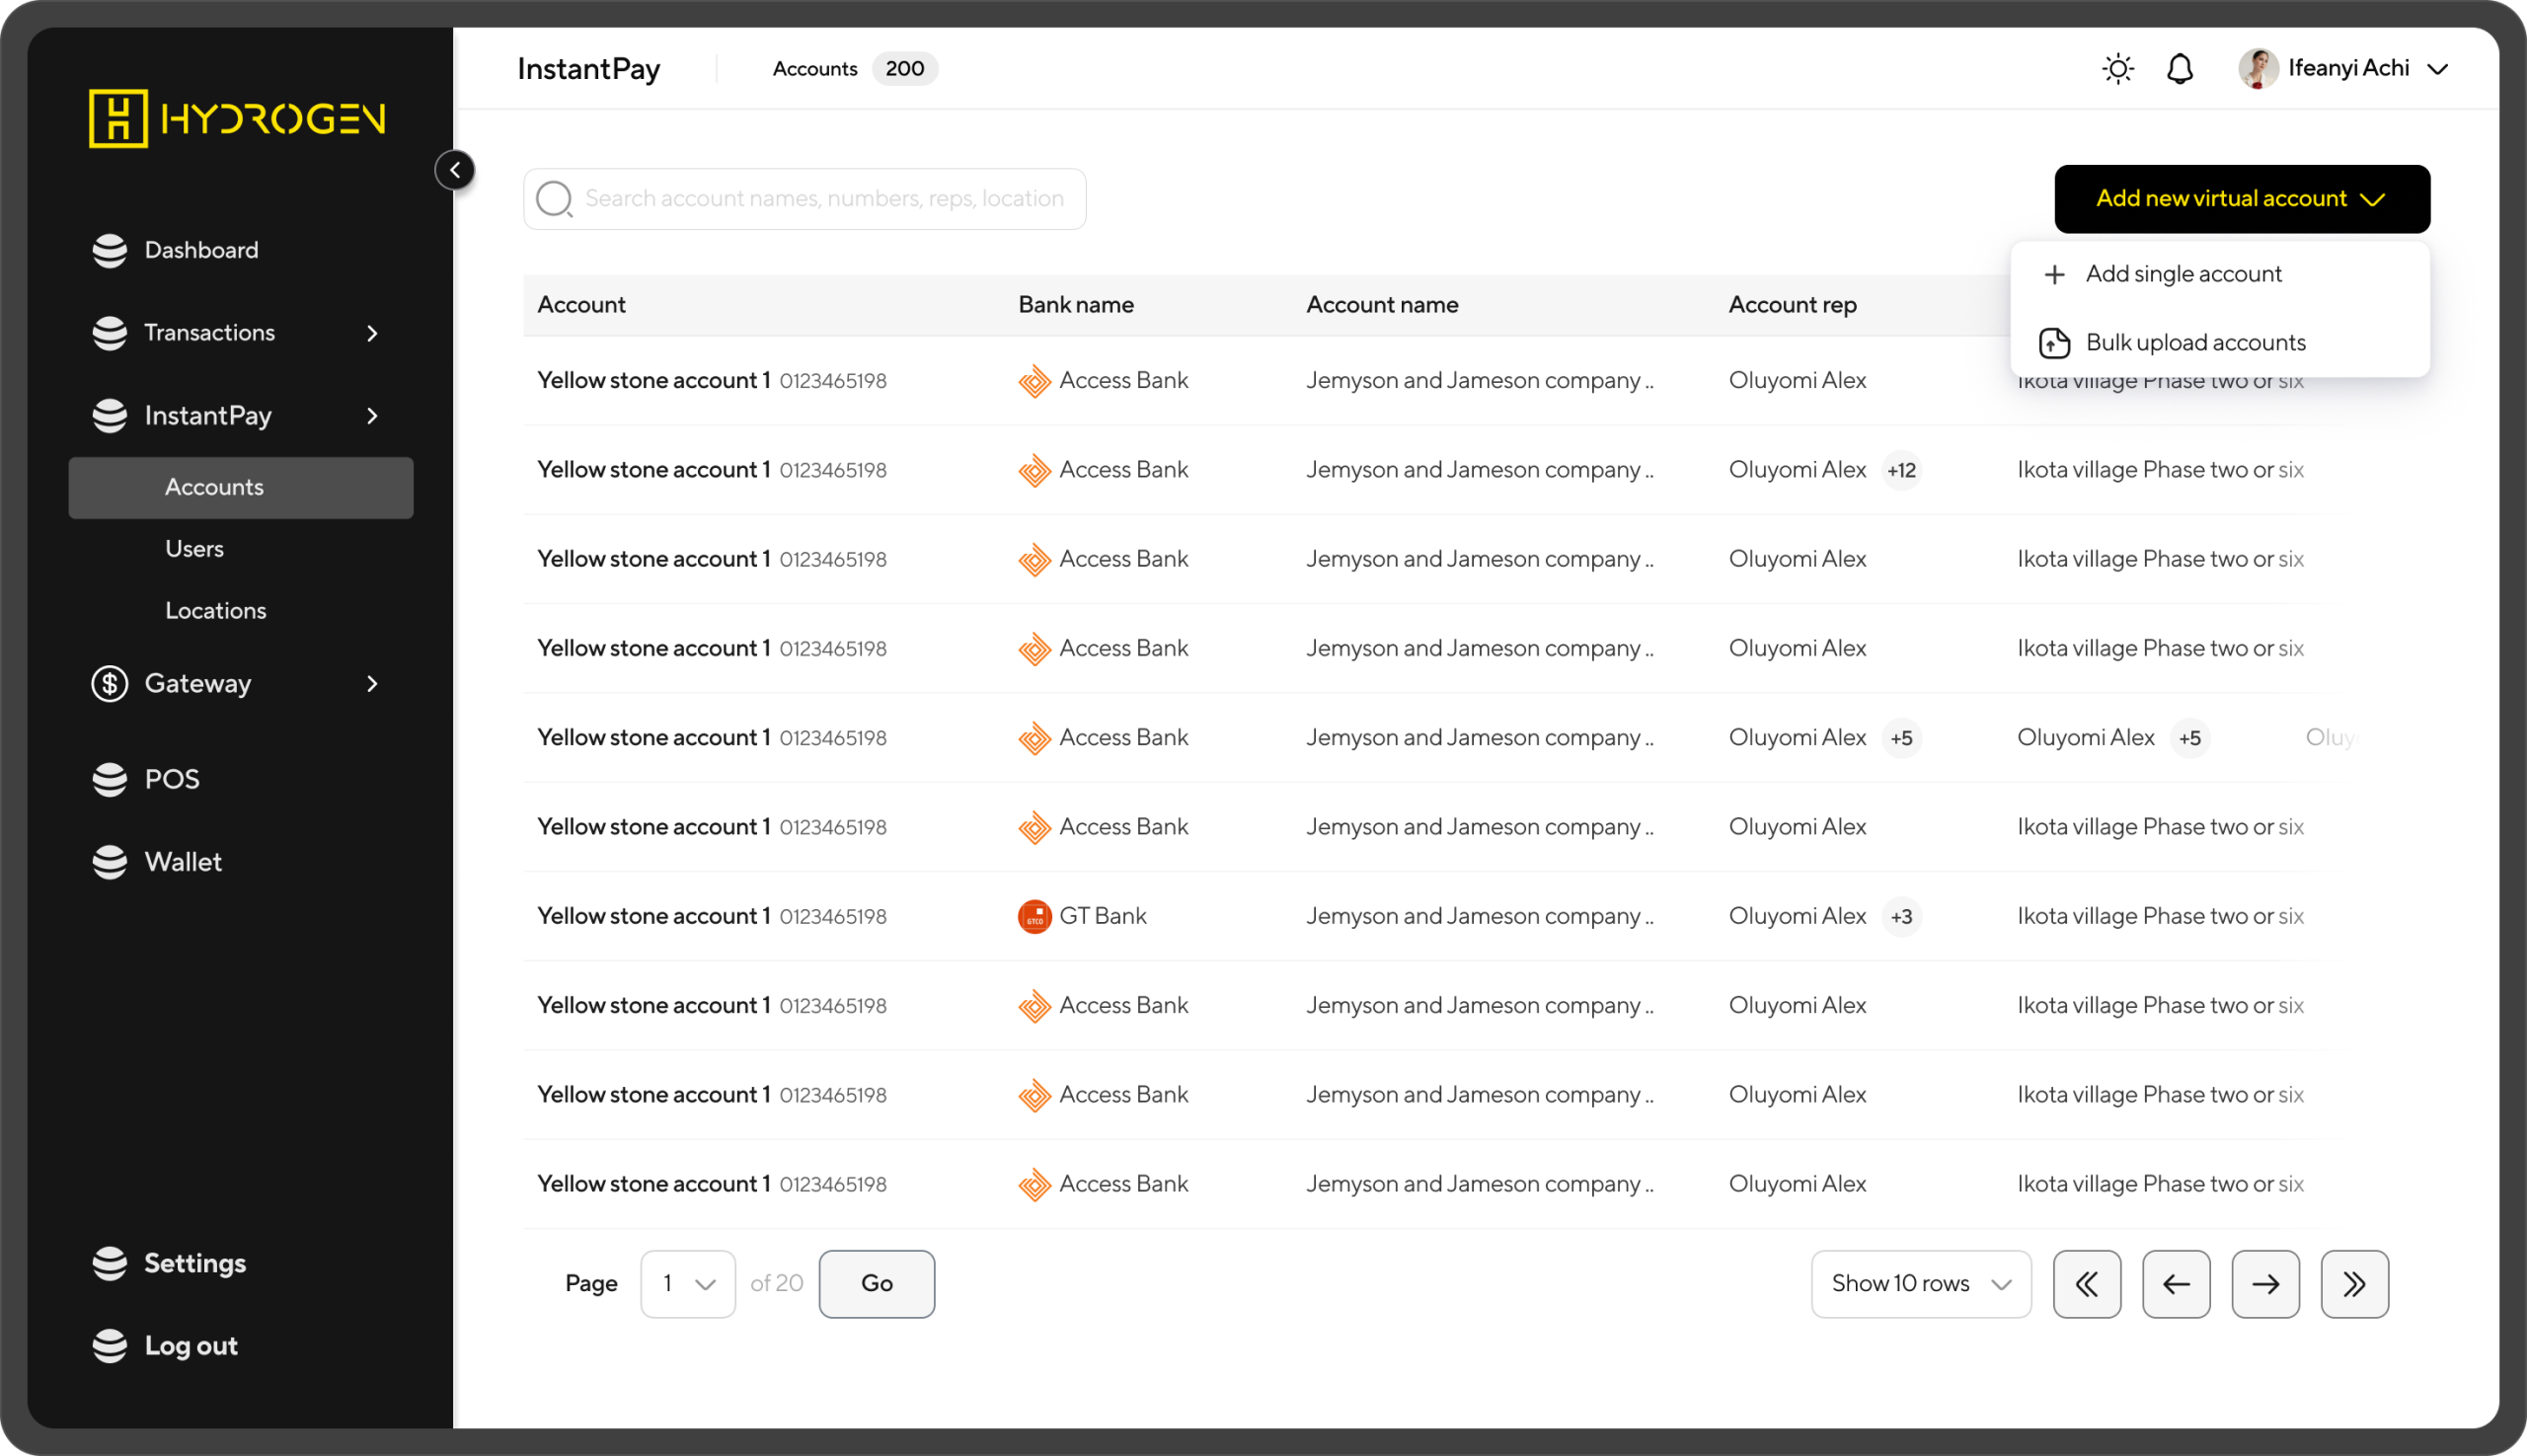Toggle the light/dark theme sun icon
2527x1456 pixels.
[2117, 69]
